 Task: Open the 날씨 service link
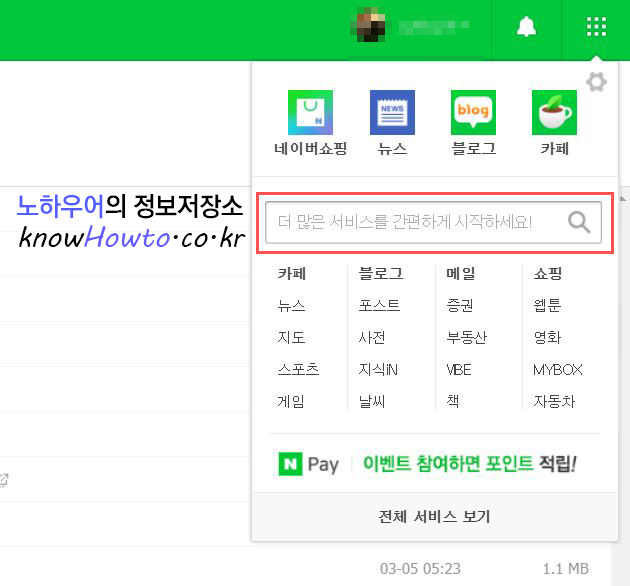(372, 401)
